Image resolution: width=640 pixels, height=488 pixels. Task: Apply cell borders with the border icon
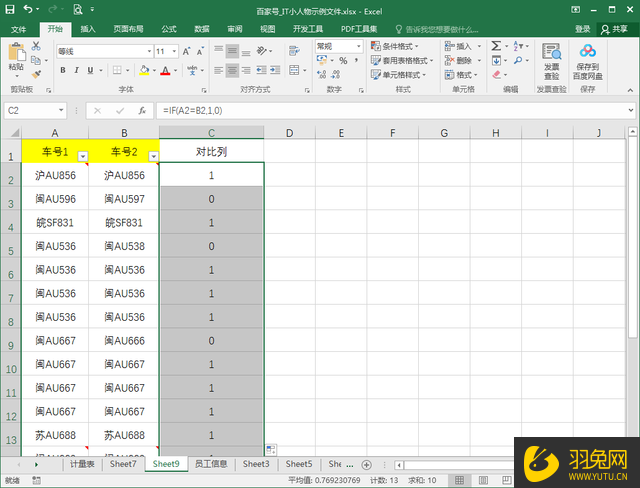click(x=117, y=70)
